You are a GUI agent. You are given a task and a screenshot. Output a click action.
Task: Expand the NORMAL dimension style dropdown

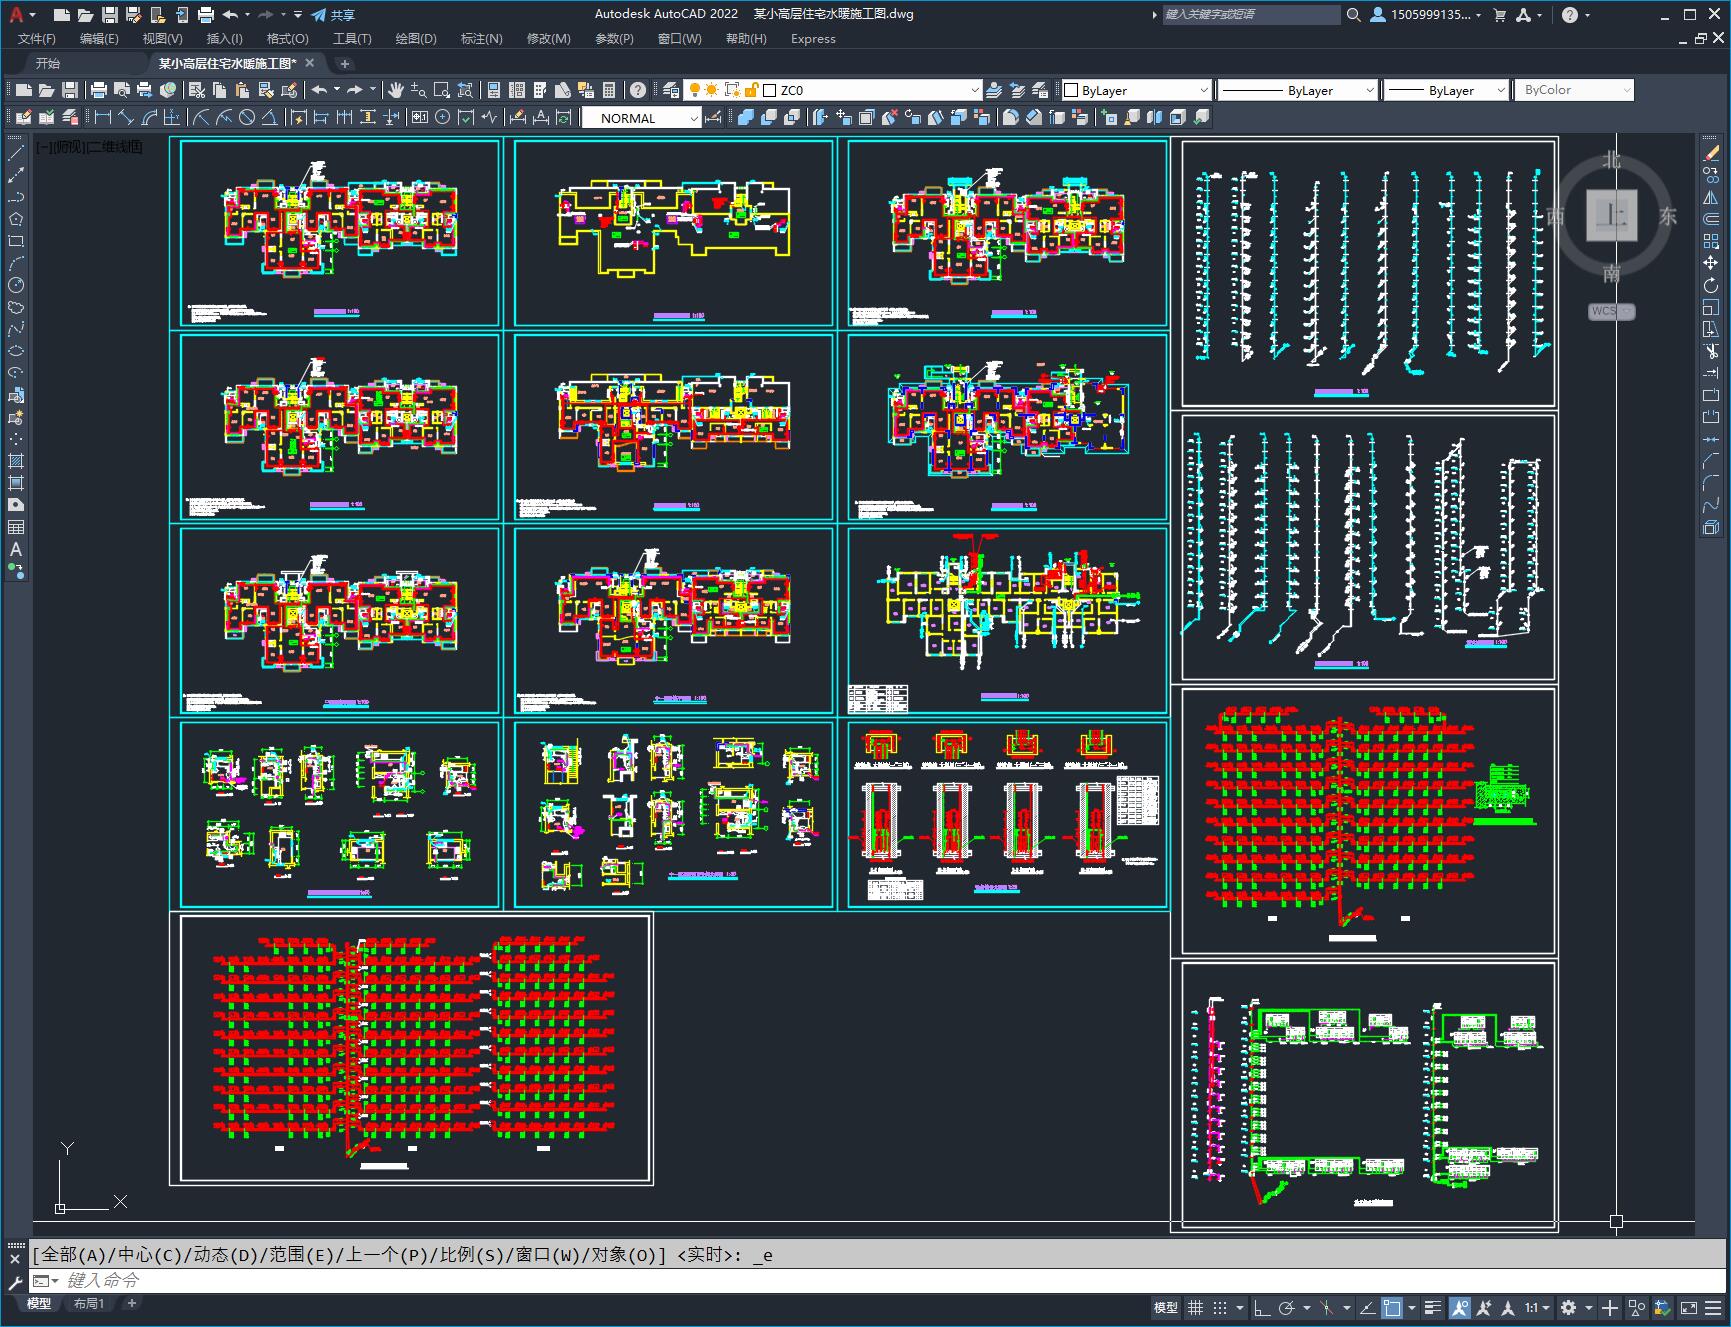[641, 118]
